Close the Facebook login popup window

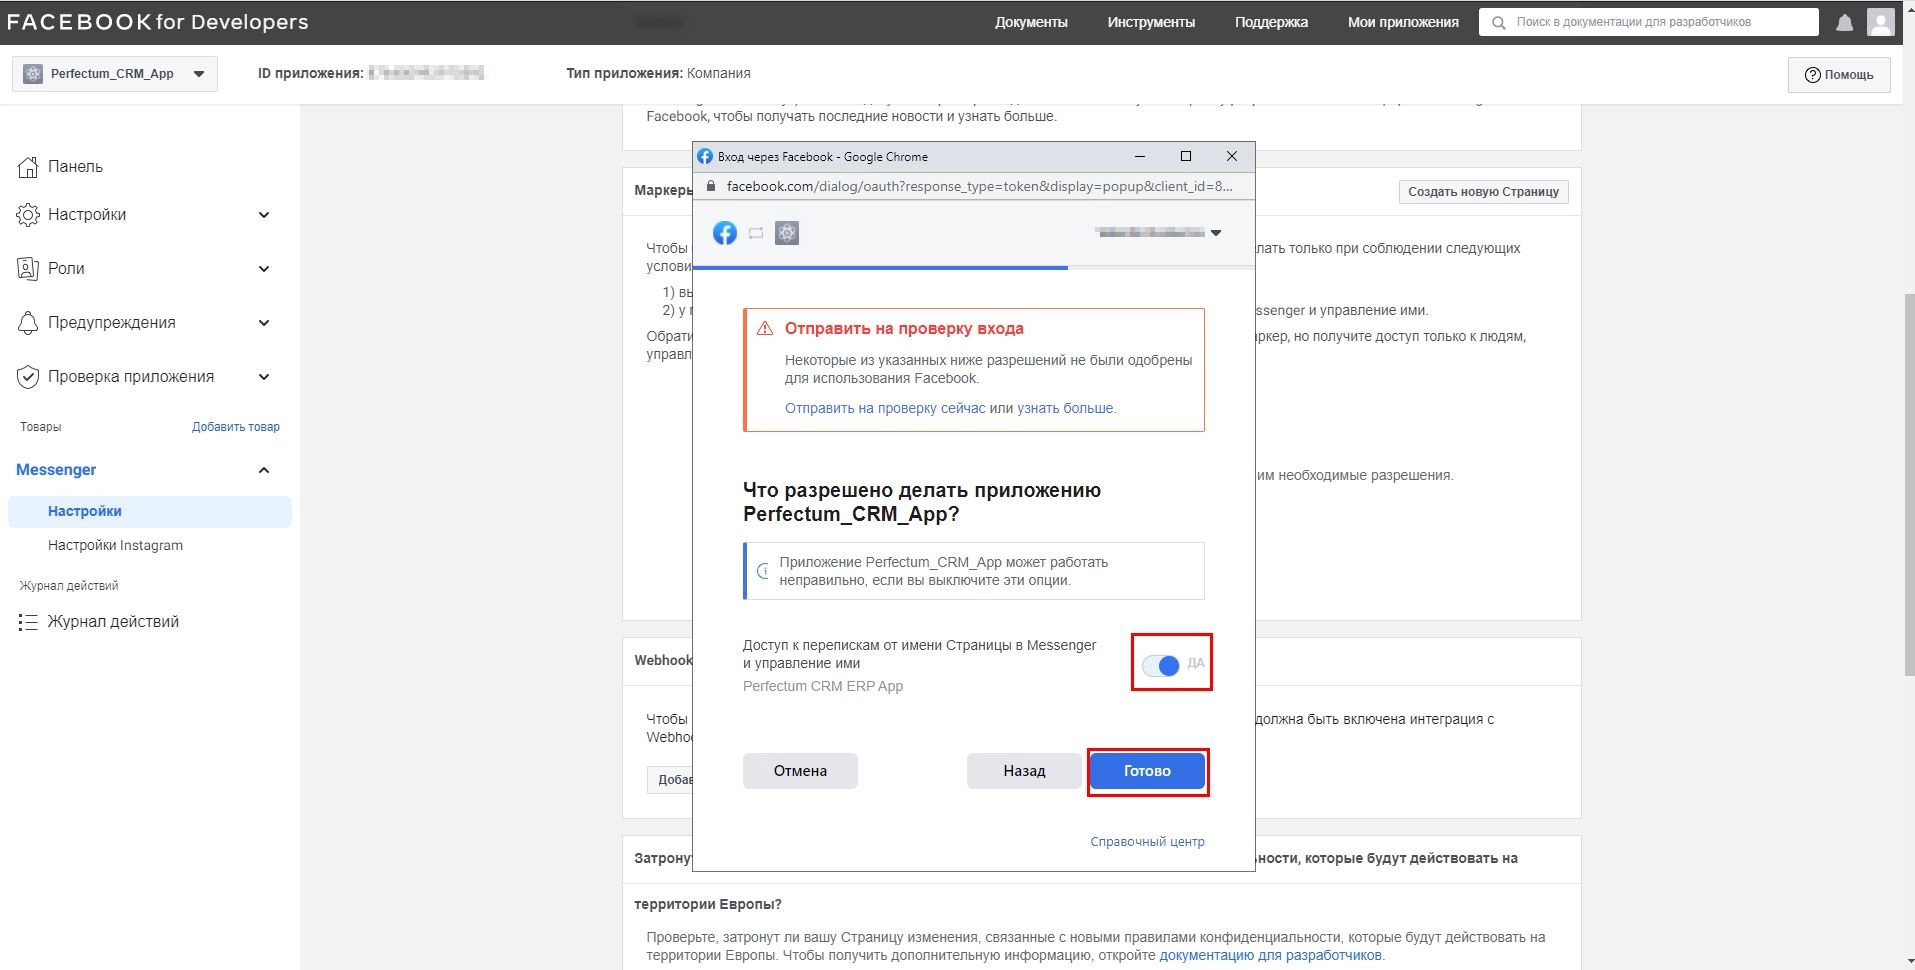pos(1232,156)
